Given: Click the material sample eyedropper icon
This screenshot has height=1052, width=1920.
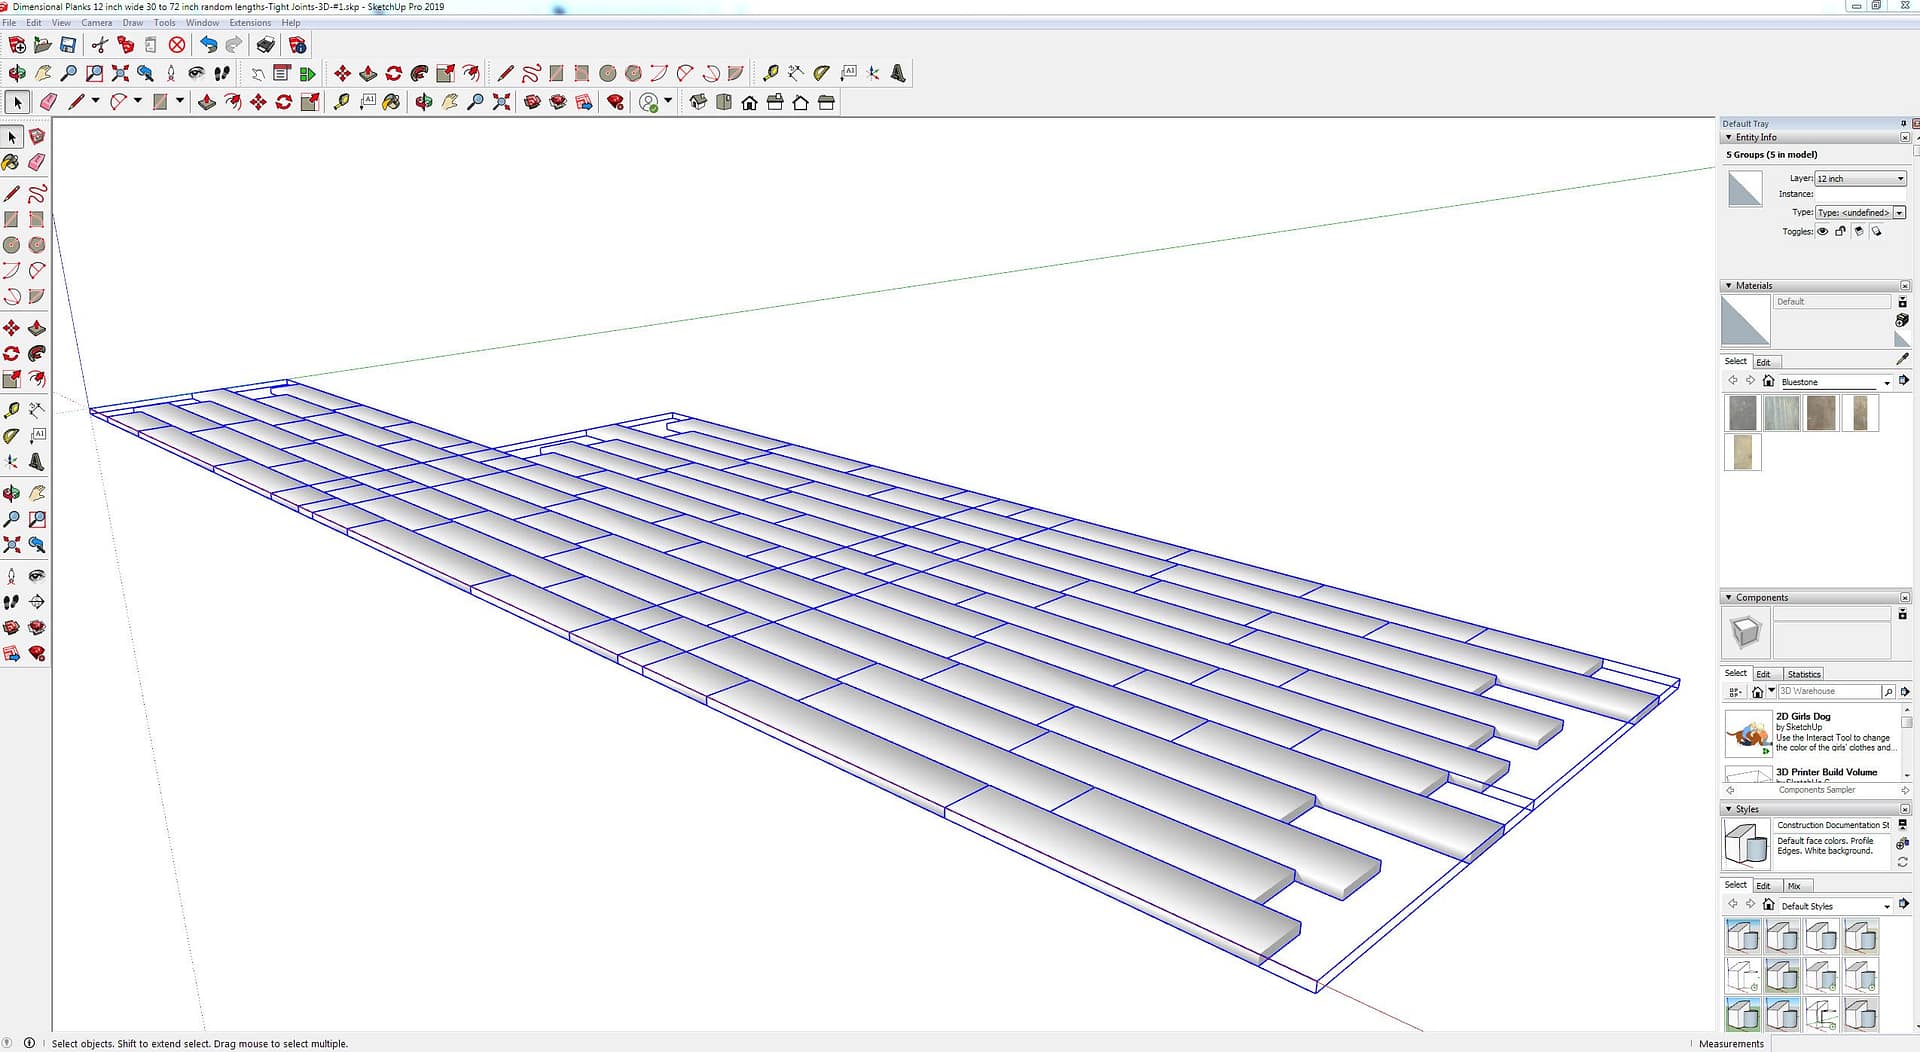Looking at the screenshot, I should coord(1902,359).
